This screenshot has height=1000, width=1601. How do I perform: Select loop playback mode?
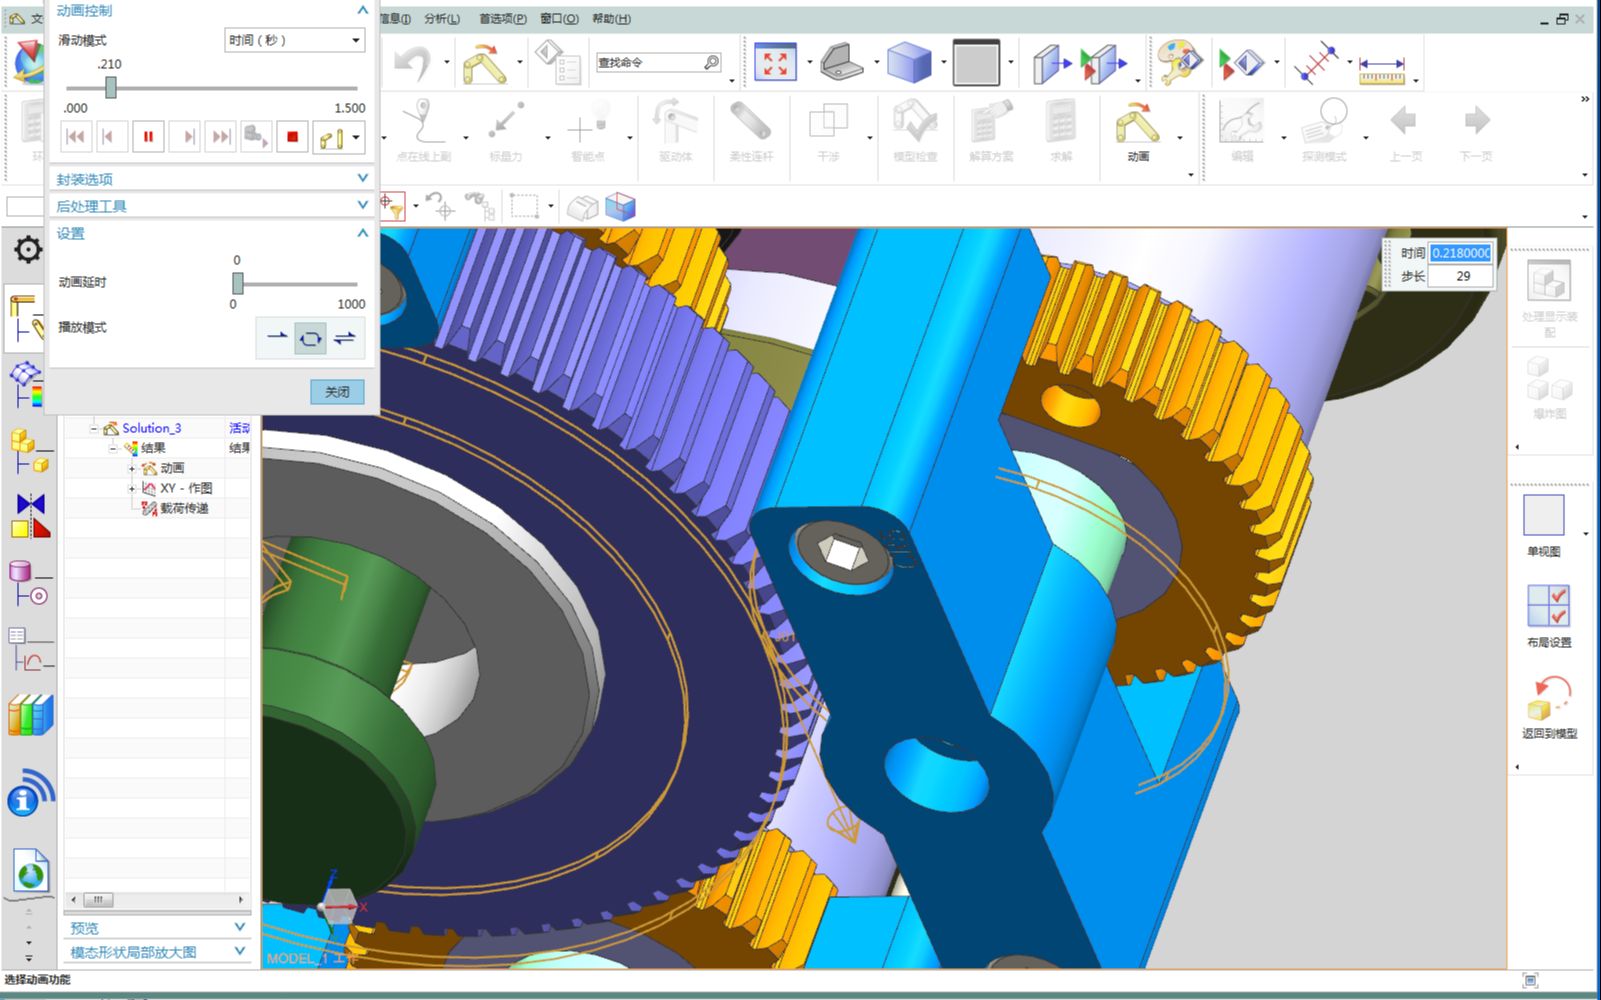310,338
